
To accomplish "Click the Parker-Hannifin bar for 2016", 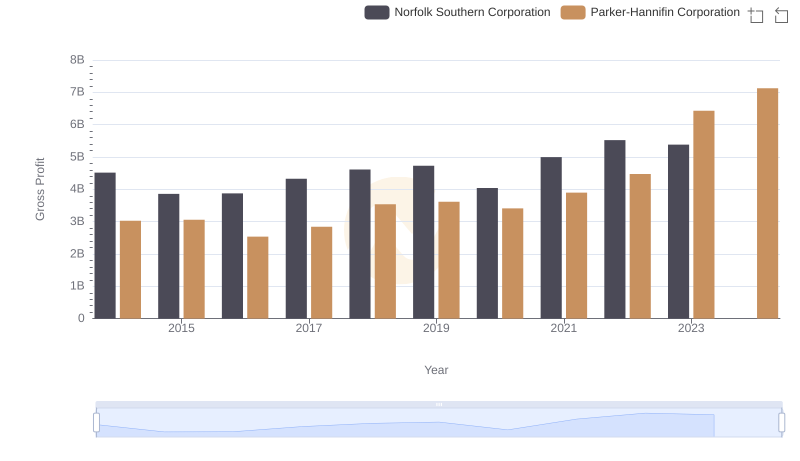I will click(258, 277).
